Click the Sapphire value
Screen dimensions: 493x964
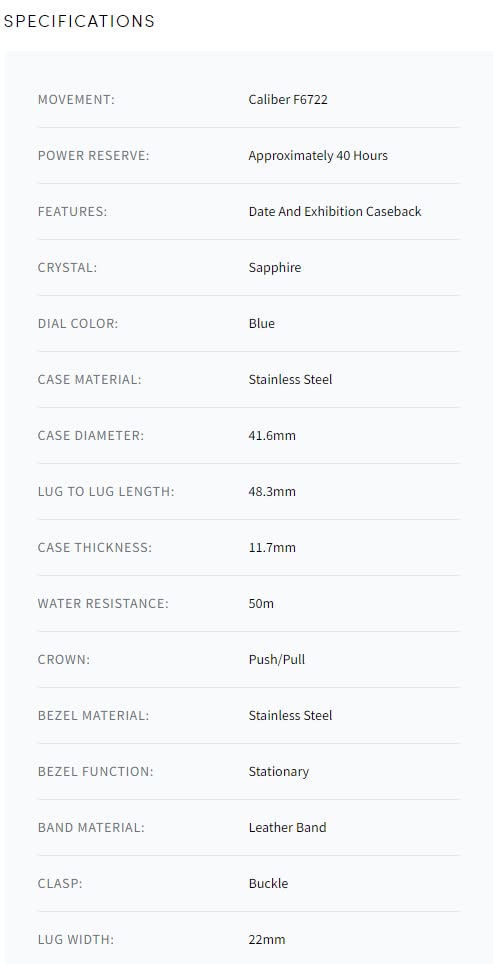(x=275, y=267)
